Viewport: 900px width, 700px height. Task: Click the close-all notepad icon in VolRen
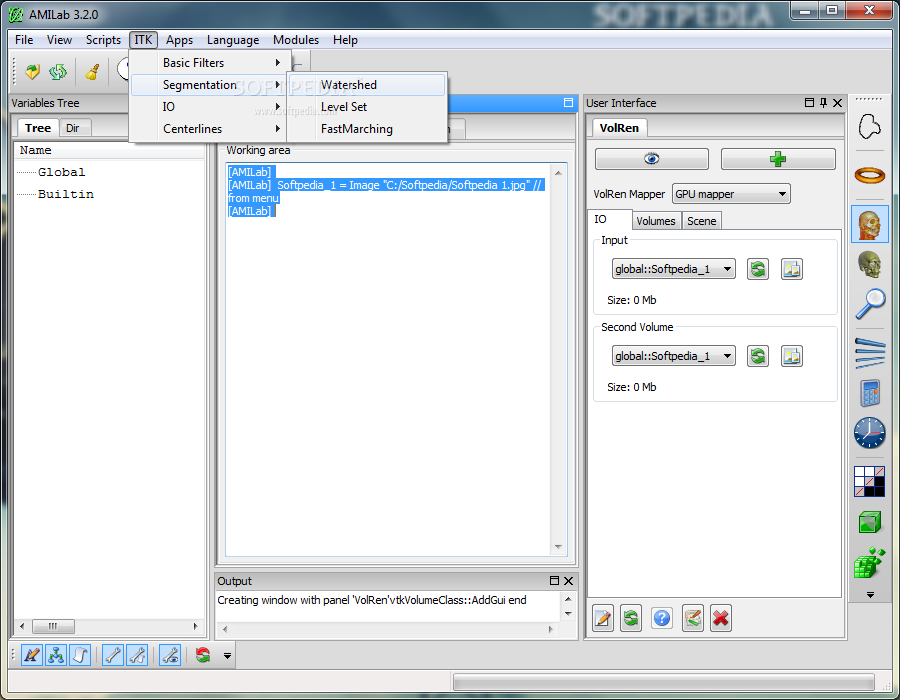coord(693,618)
